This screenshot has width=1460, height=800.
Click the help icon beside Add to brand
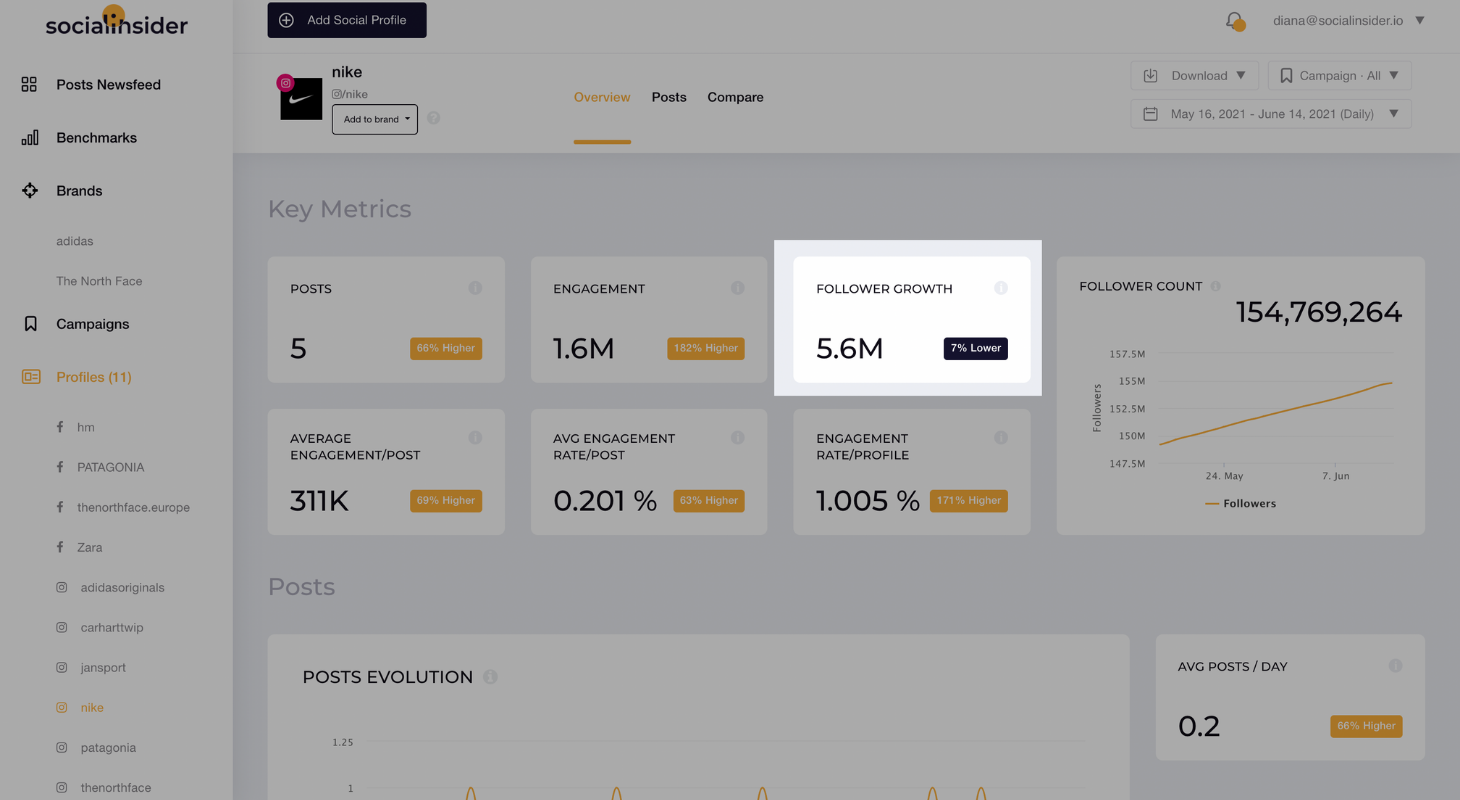pyautogui.click(x=433, y=118)
